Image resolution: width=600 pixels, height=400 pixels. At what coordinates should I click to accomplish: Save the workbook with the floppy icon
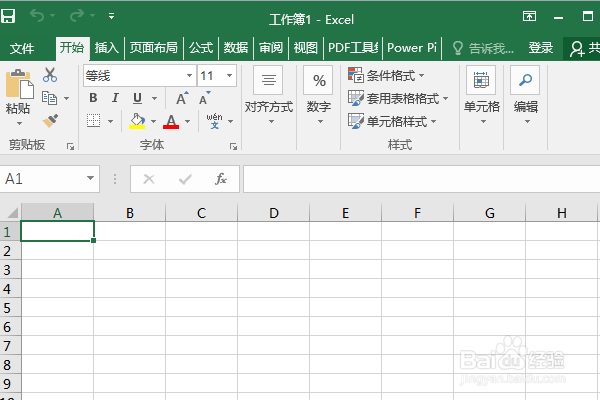point(8,16)
